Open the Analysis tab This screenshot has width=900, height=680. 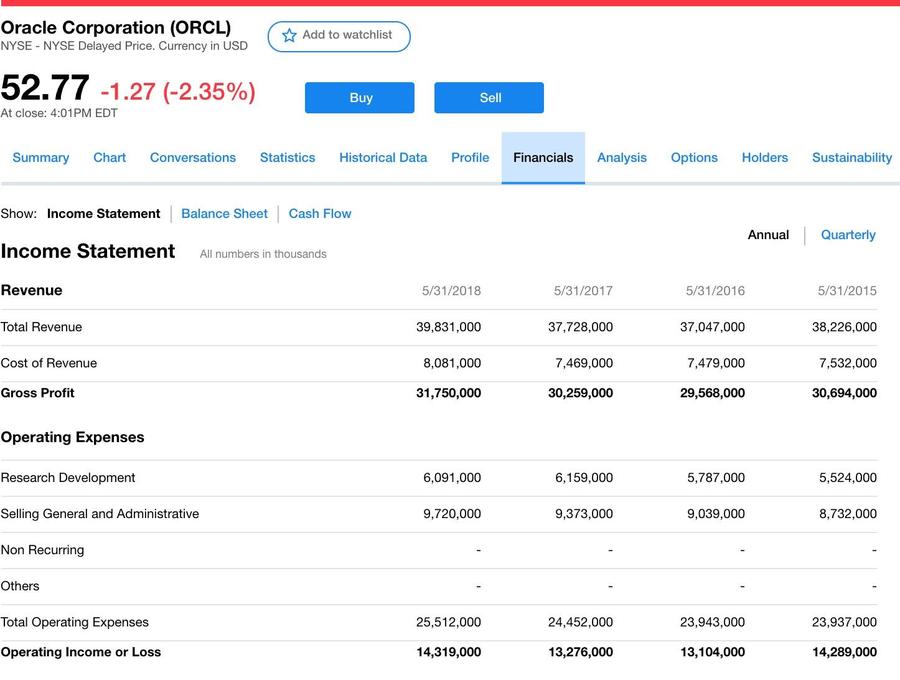point(622,158)
